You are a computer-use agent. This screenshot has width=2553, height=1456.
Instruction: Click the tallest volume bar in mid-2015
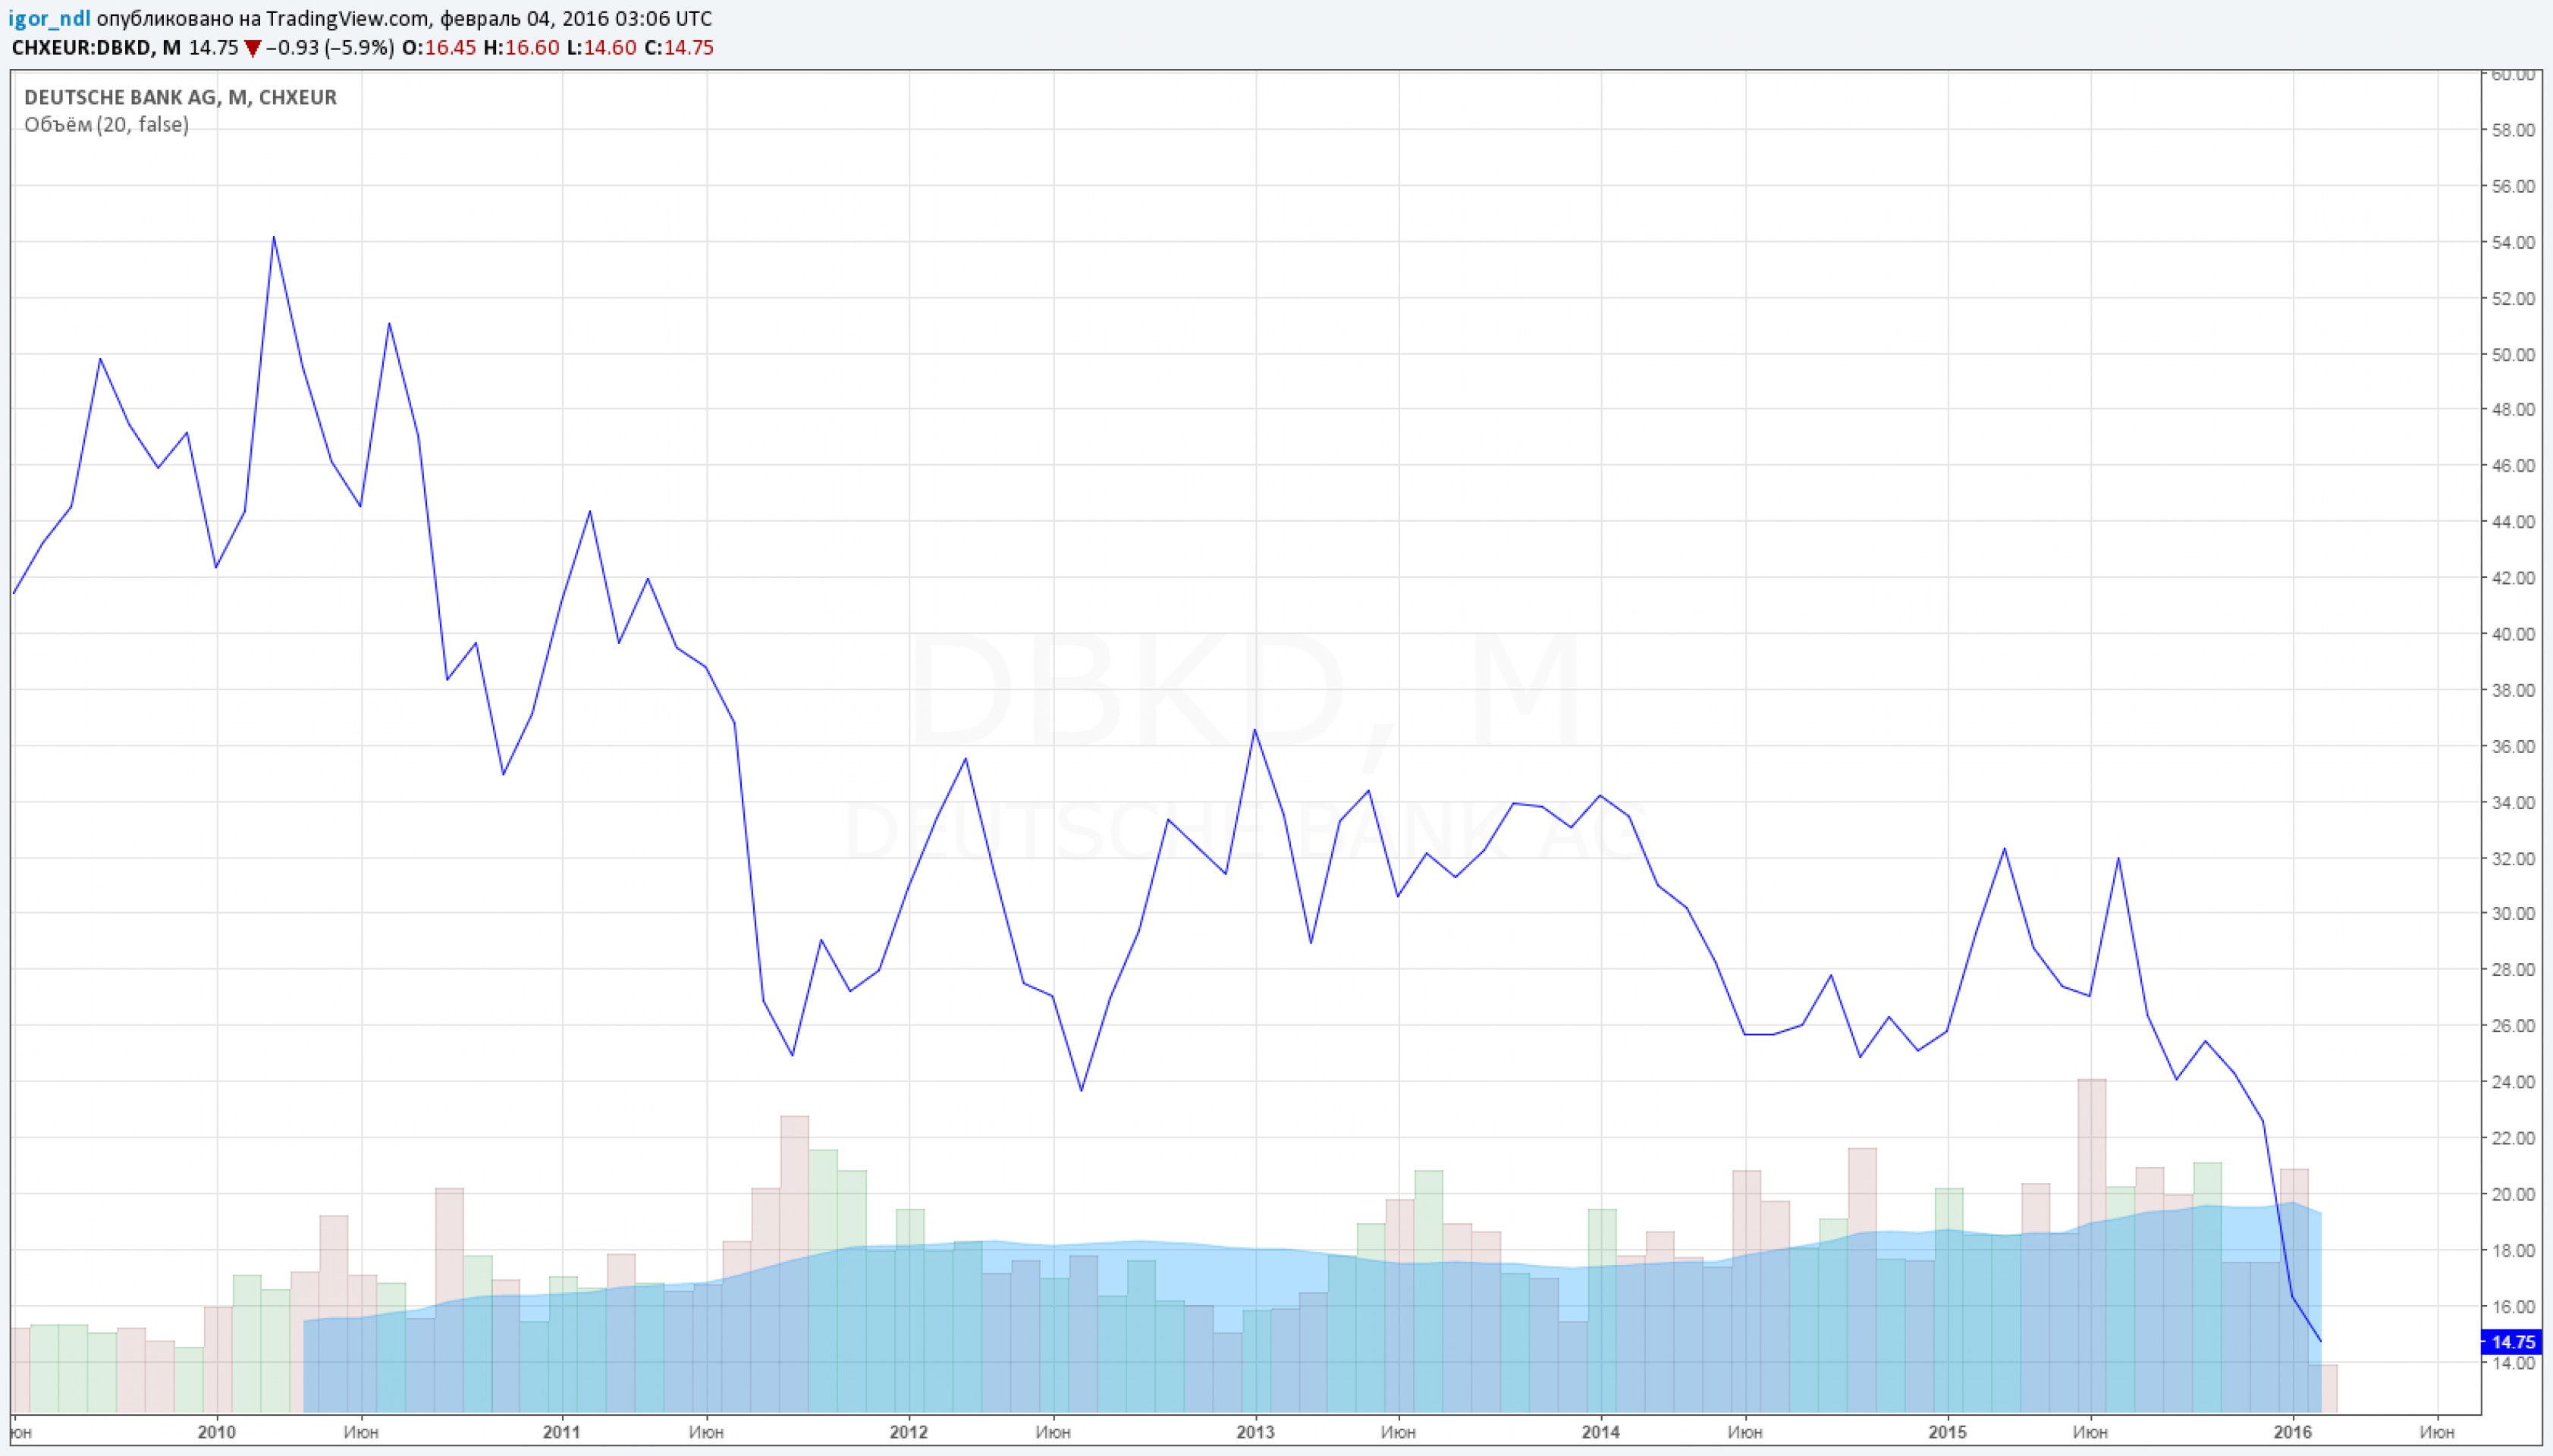(2092, 1246)
